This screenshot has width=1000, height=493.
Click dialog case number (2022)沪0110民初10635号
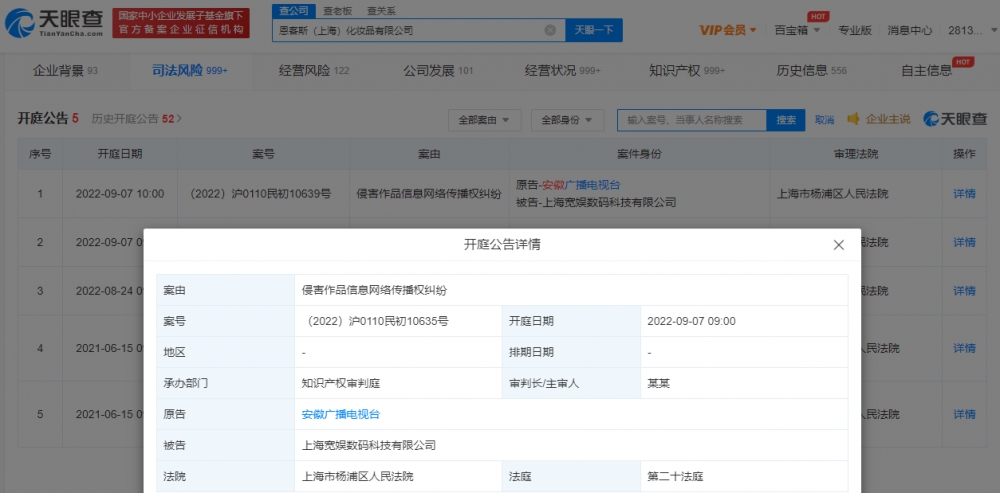point(376,321)
